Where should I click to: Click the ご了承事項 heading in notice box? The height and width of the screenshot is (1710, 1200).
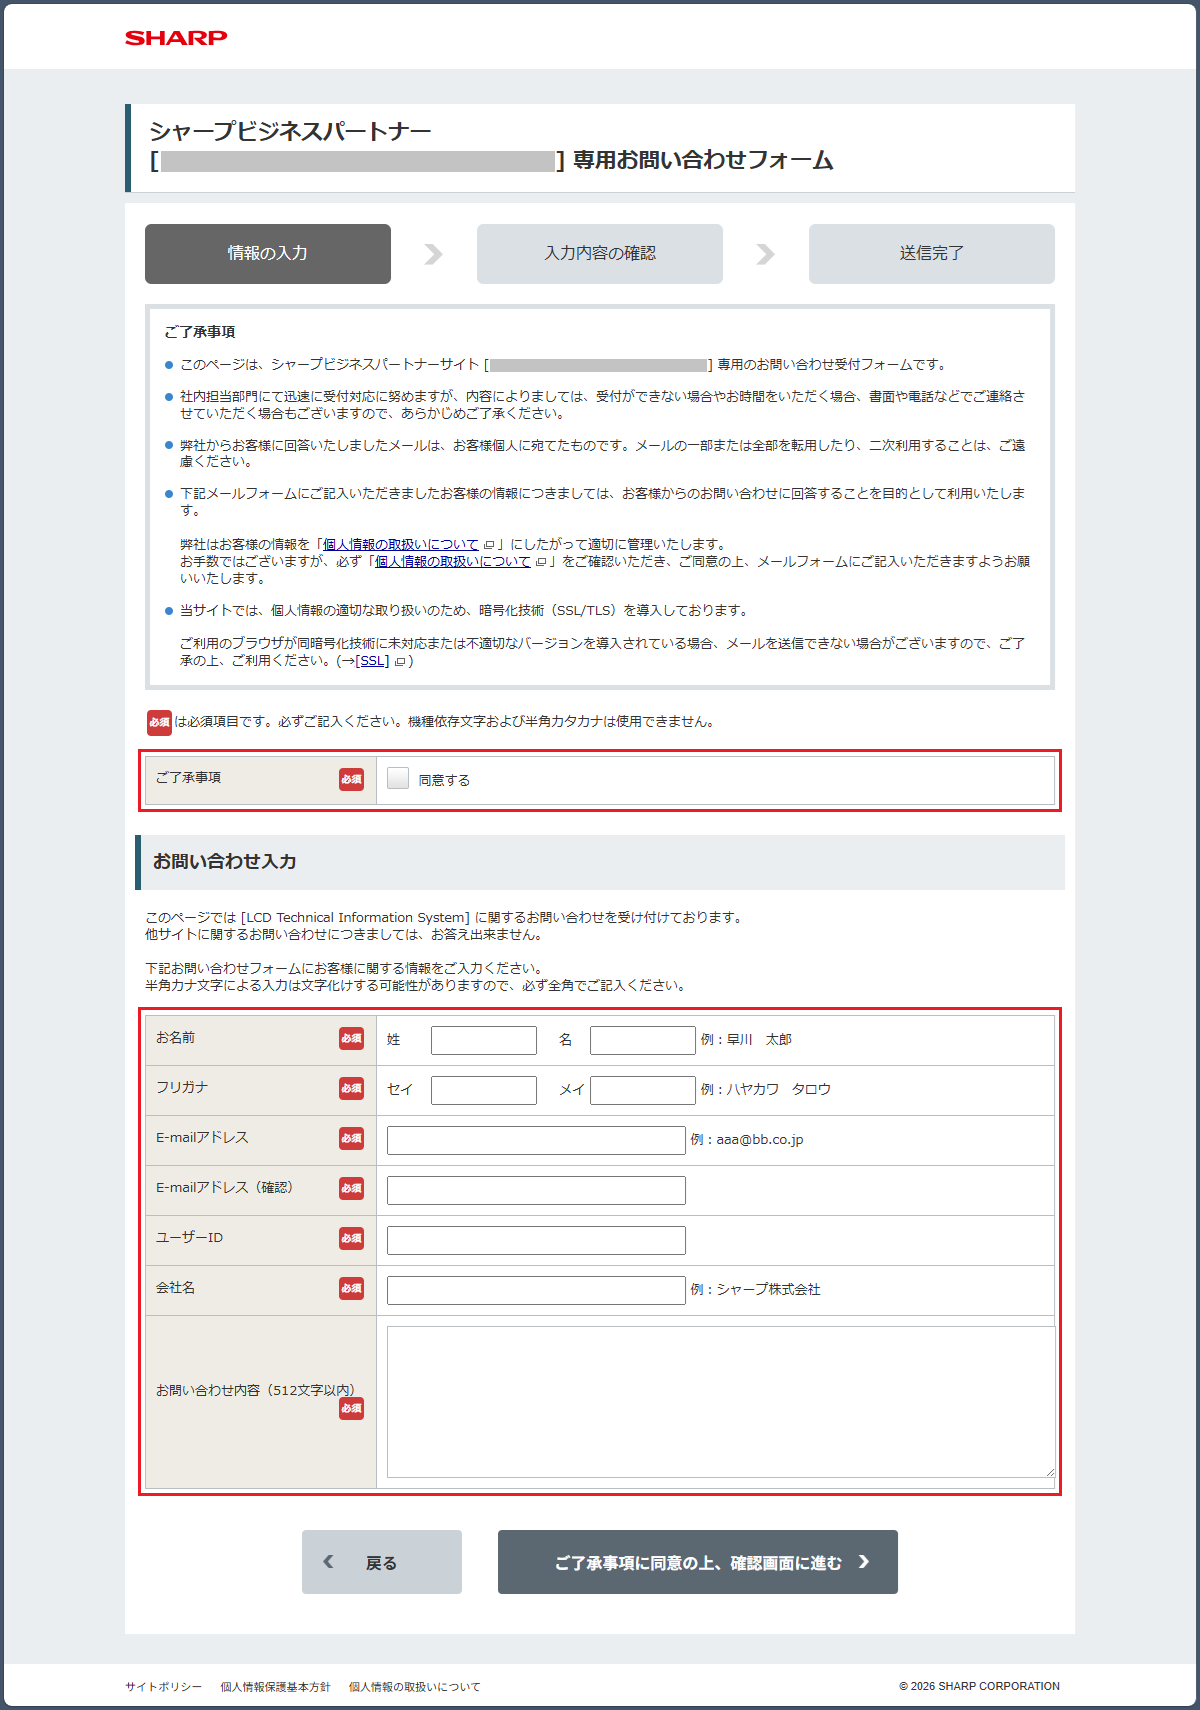(200, 332)
